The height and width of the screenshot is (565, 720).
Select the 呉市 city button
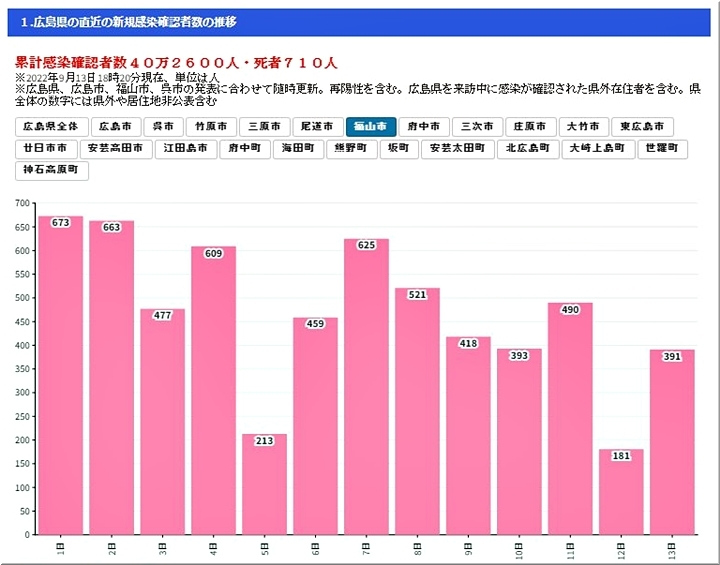coord(163,127)
